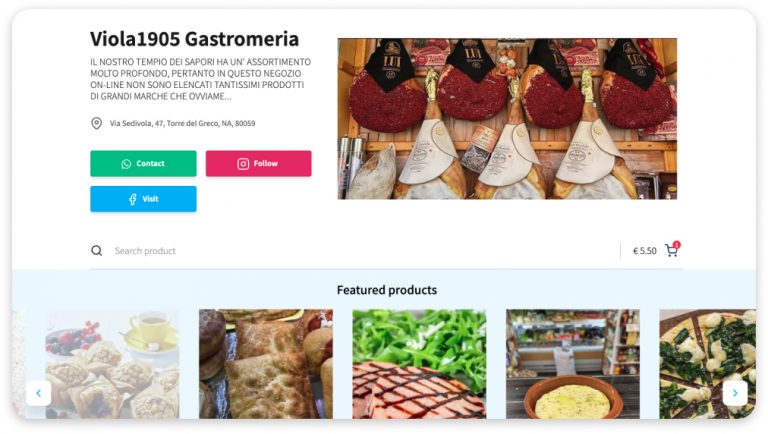Image resolution: width=768 pixels, height=434 pixels.
Task: Show next featured products with right arrow
Action: tap(735, 393)
